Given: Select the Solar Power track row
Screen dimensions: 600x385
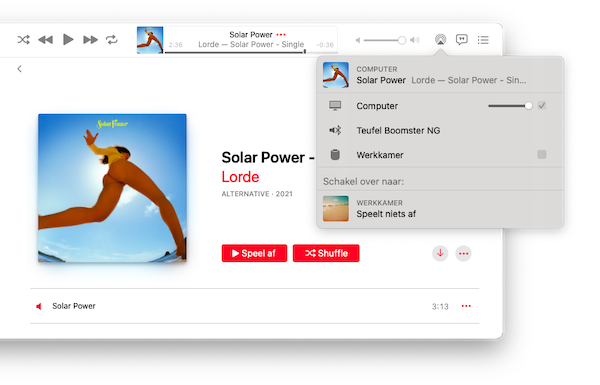Looking at the screenshot, I should (254, 306).
